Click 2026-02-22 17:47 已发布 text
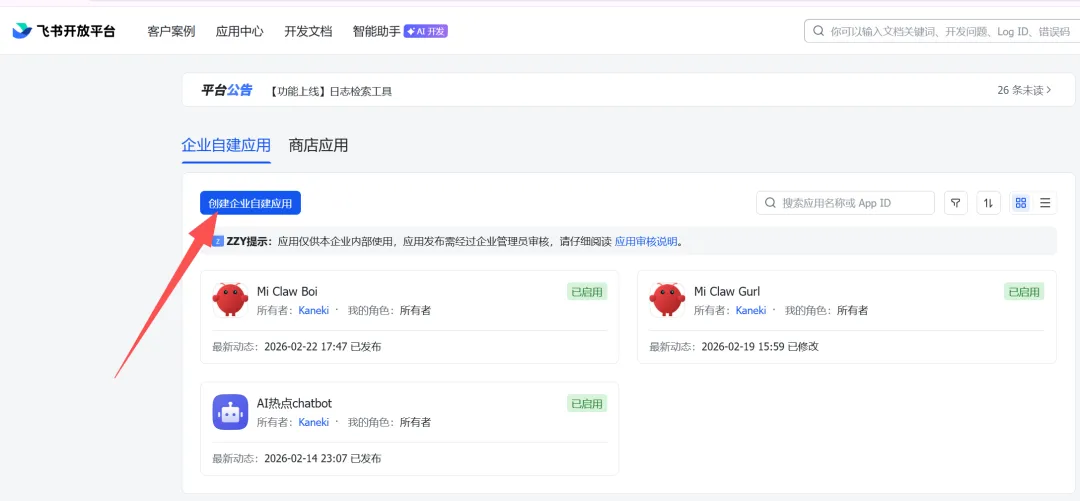Screen dimensions: 1080x501 pyautogui.click(x=323, y=347)
